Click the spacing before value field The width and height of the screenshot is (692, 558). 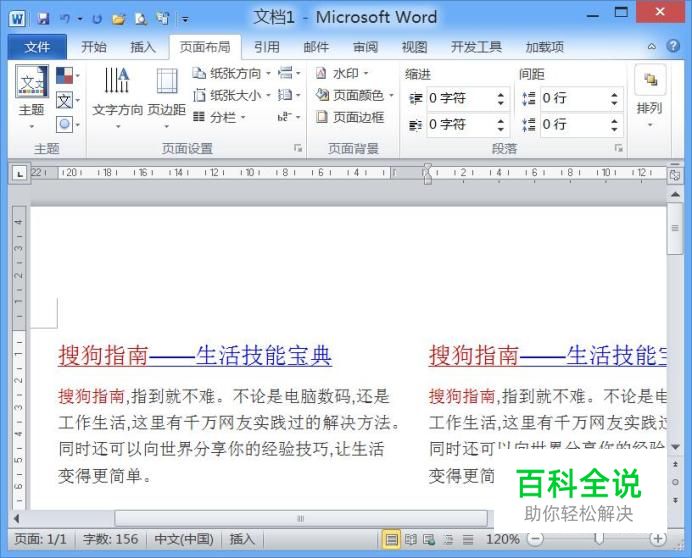574,98
